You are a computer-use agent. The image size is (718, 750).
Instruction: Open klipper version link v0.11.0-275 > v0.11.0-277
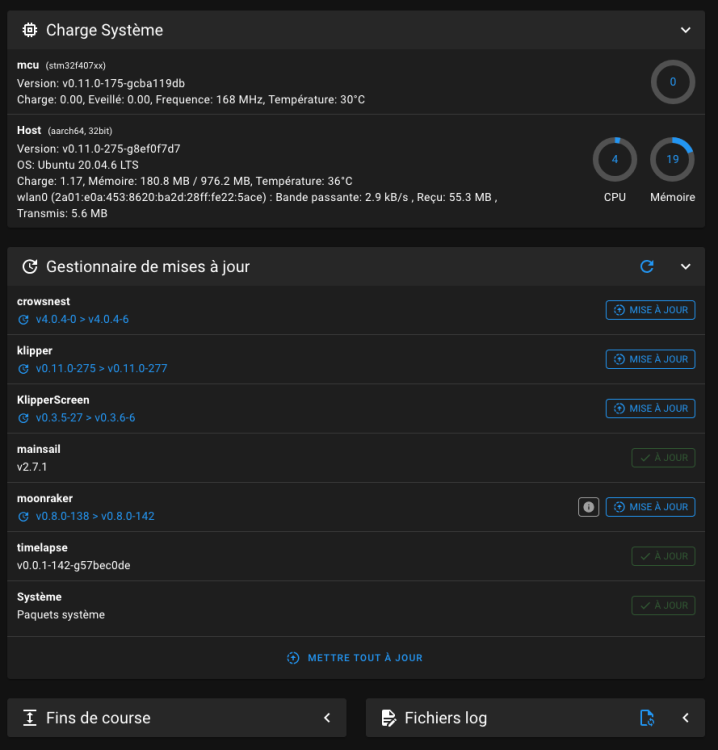[101, 369]
